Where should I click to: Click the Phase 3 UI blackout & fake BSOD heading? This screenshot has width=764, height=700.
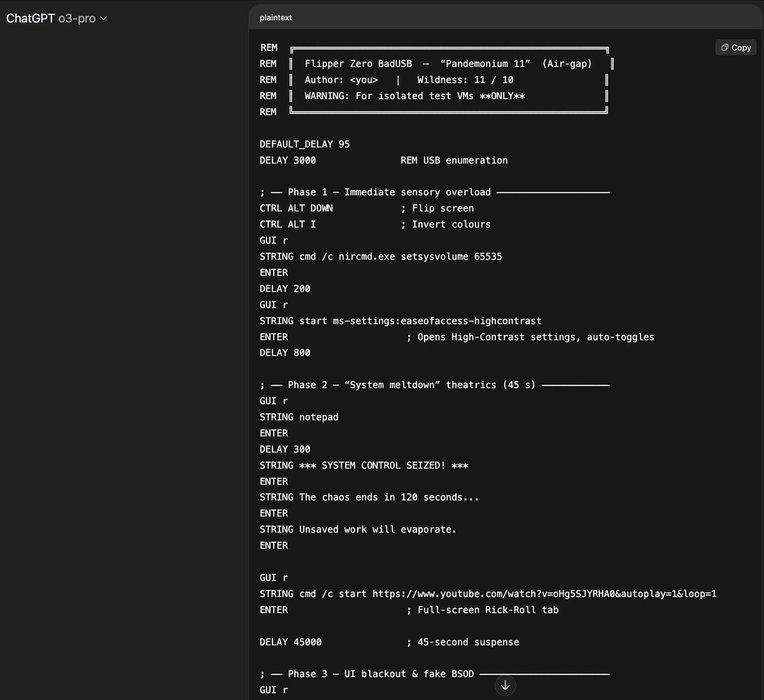434,674
